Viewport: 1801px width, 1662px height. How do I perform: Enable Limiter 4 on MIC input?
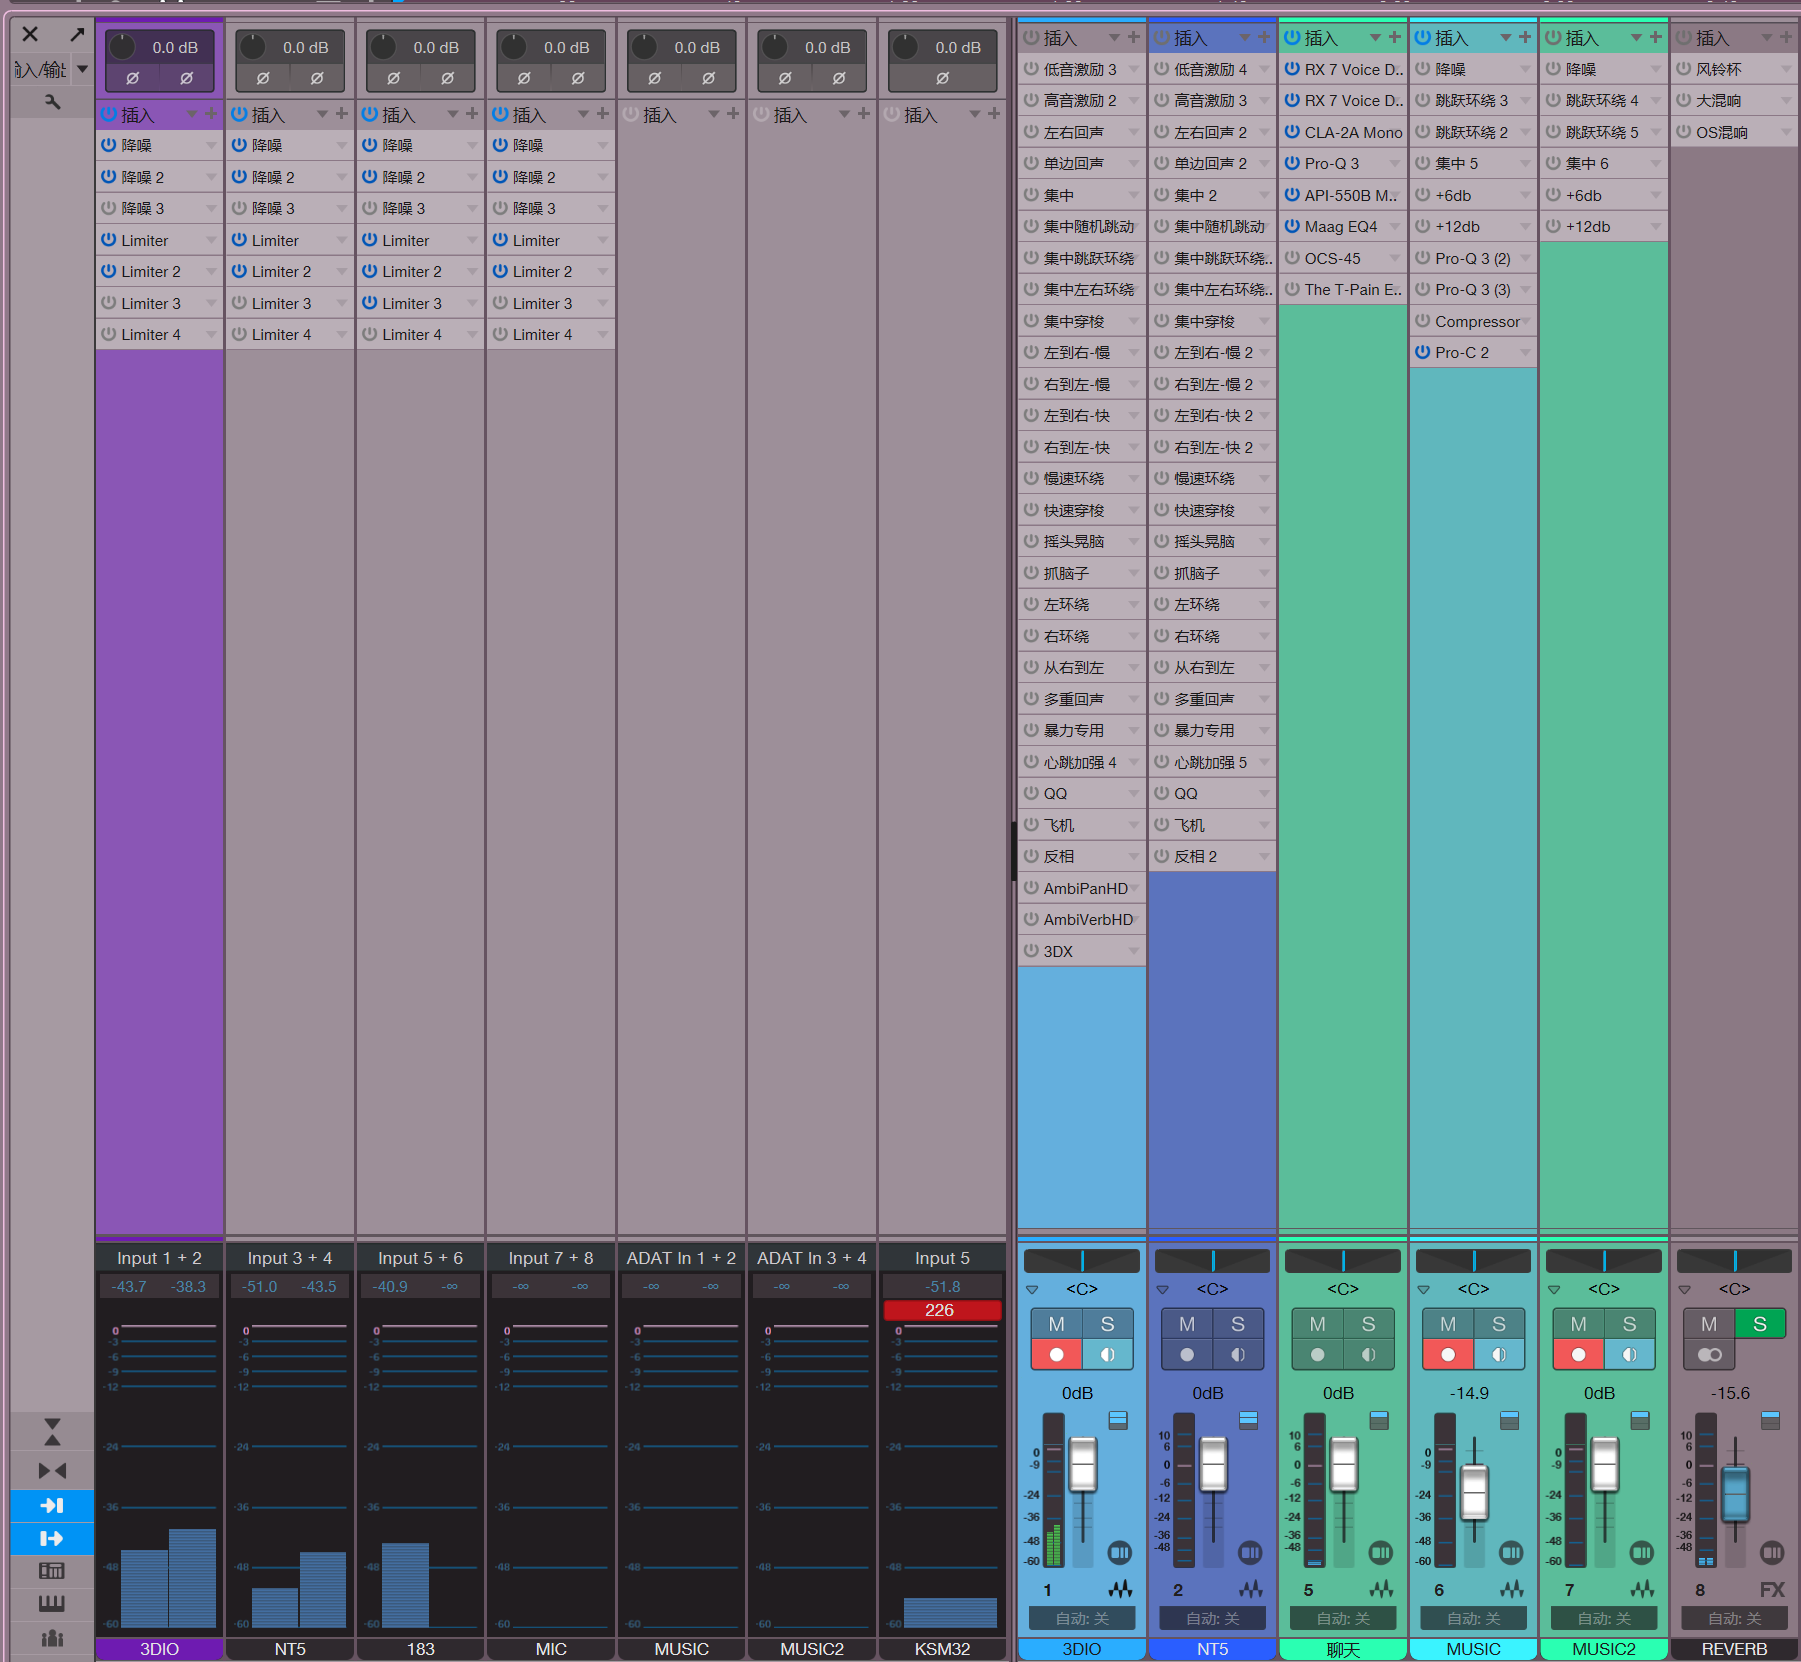tap(499, 334)
